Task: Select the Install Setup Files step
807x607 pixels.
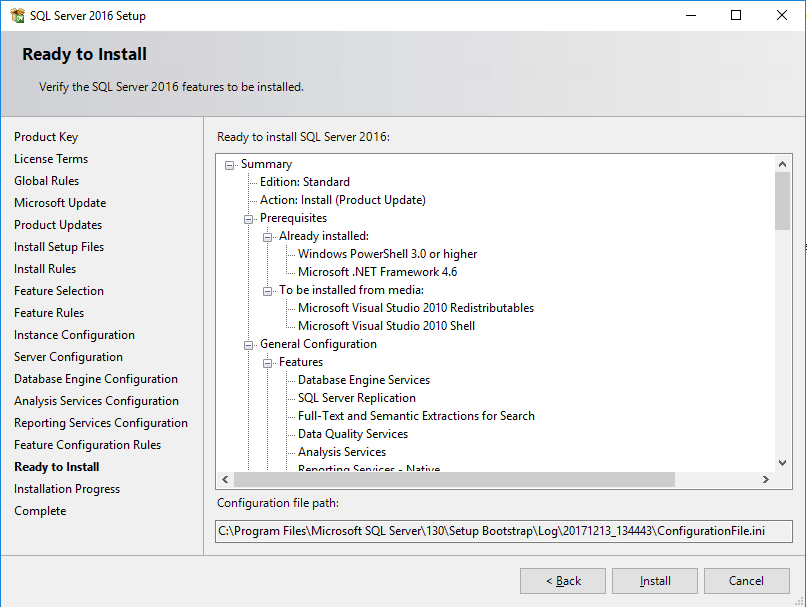Action: tap(59, 247)
